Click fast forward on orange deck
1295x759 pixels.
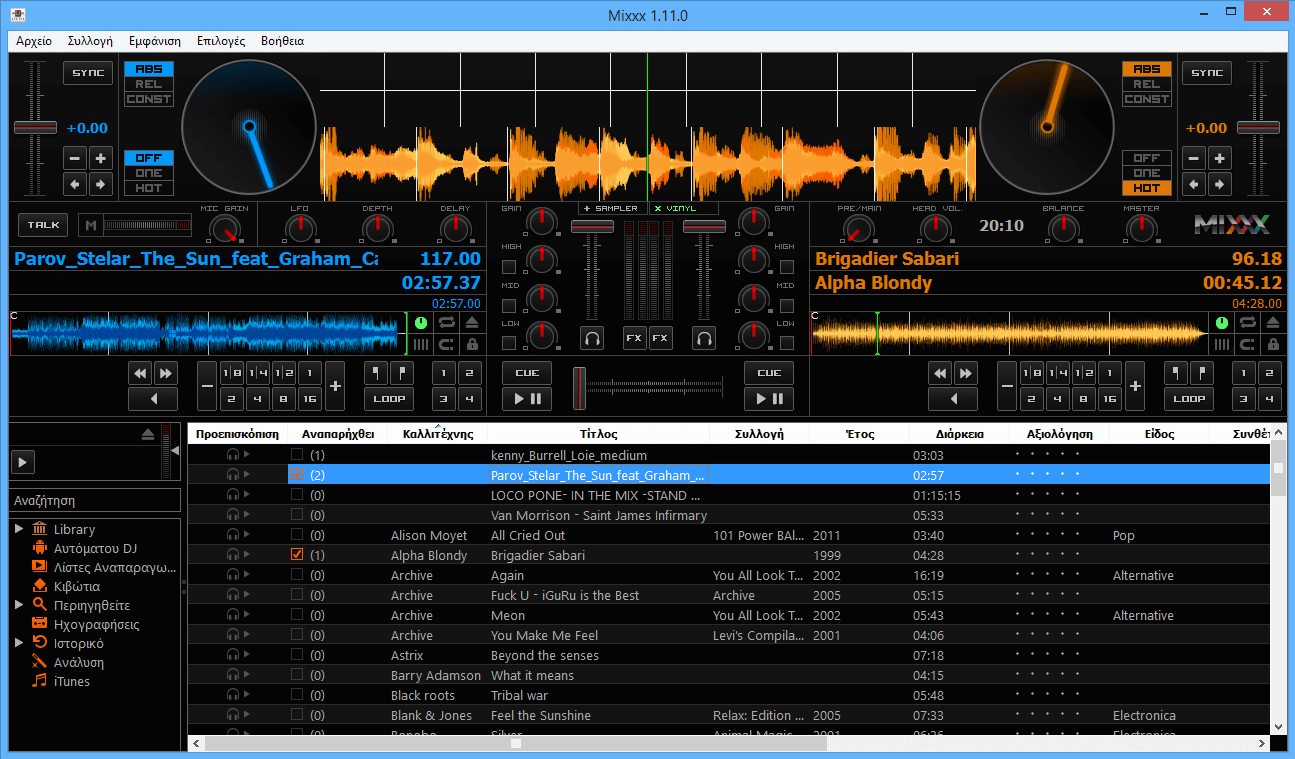(x=966, y=374)
